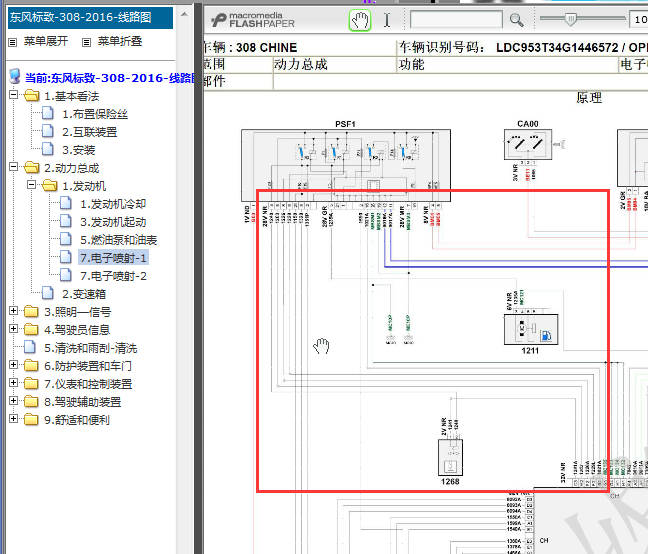The height and width of the screenshot is (554, 648).
Task: Click the Macromedia FlashPaper logo
Action: (x=253, y=20)
